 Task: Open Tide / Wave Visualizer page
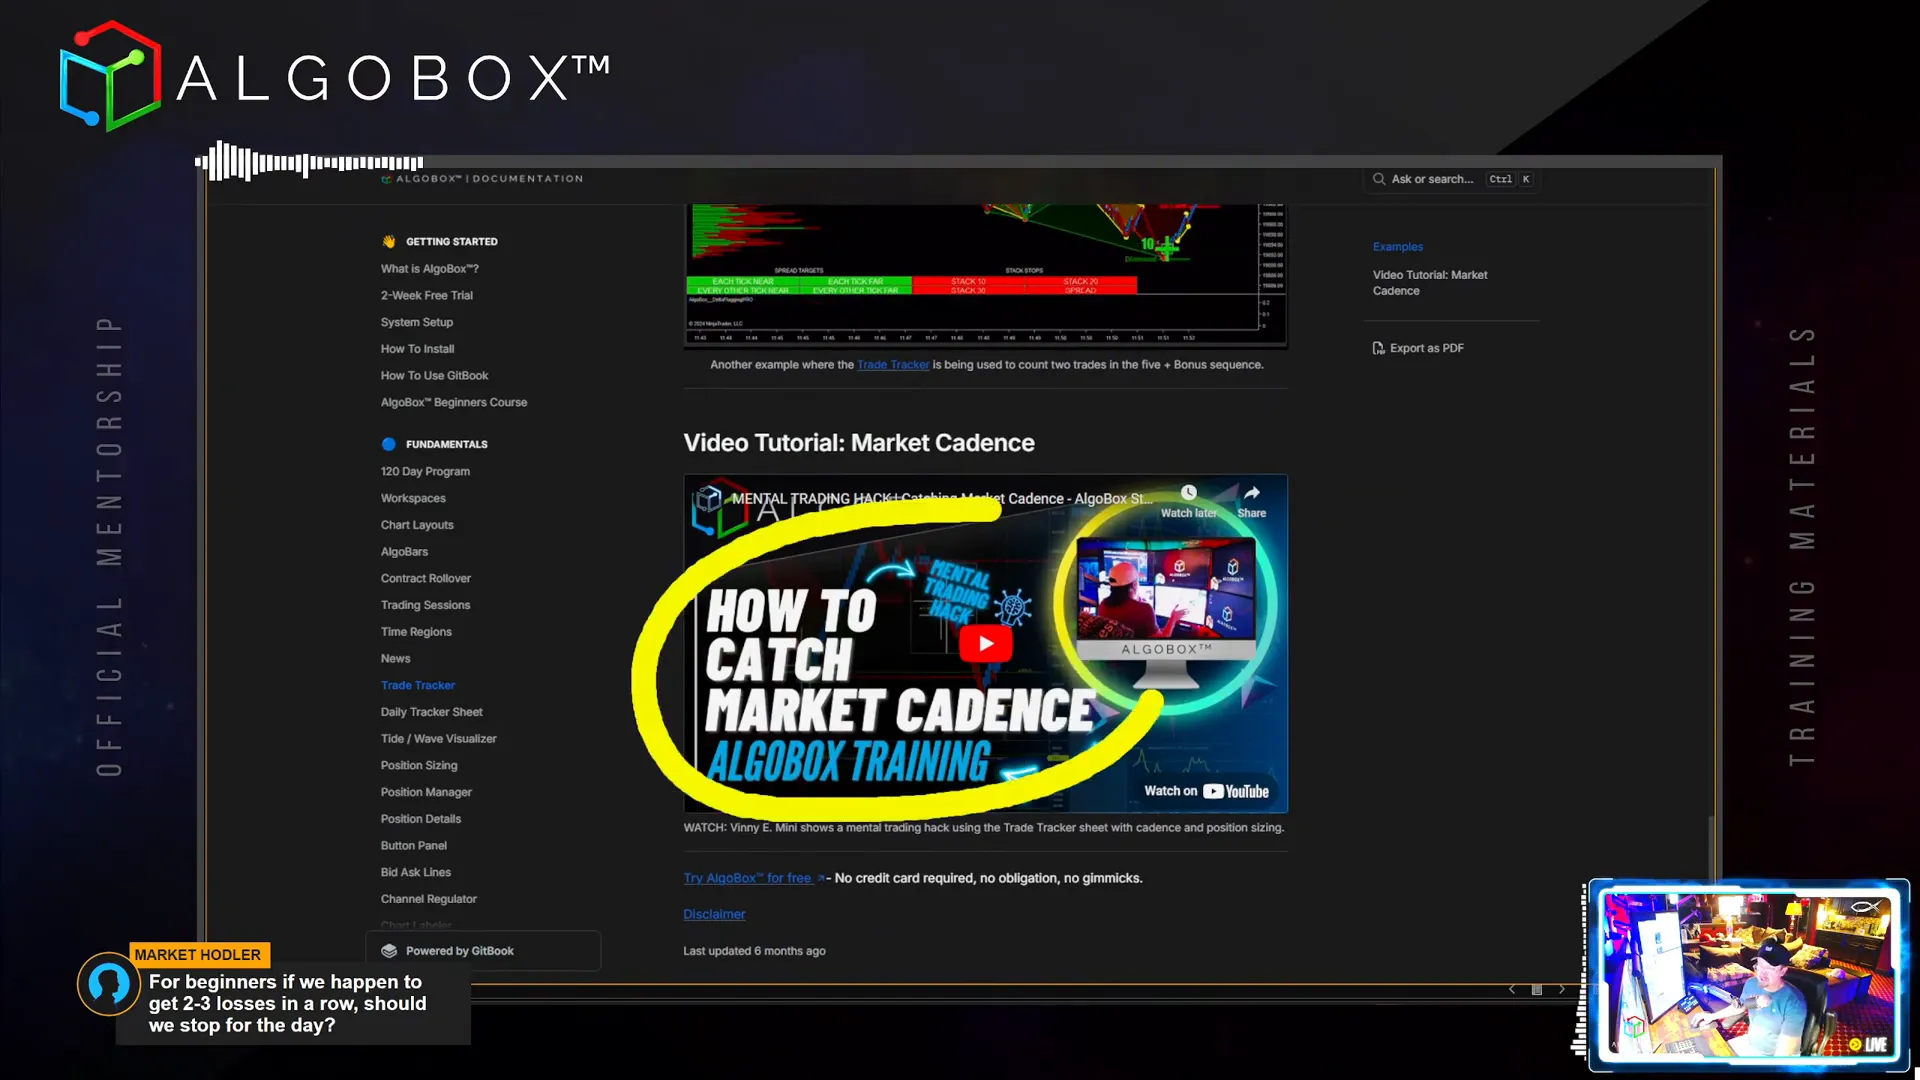pos(438,739)
